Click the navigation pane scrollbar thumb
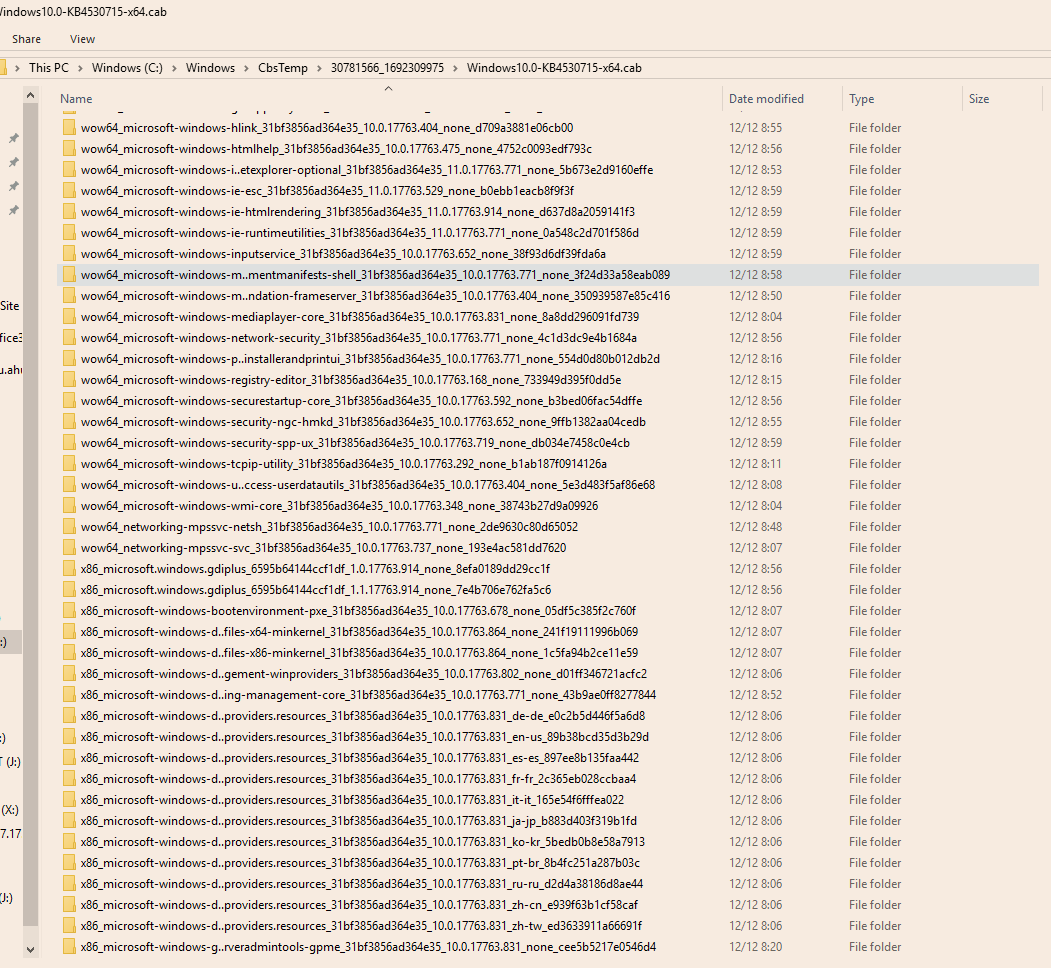The height and width of the screenshot is (968, 1051). click(30, 515)
